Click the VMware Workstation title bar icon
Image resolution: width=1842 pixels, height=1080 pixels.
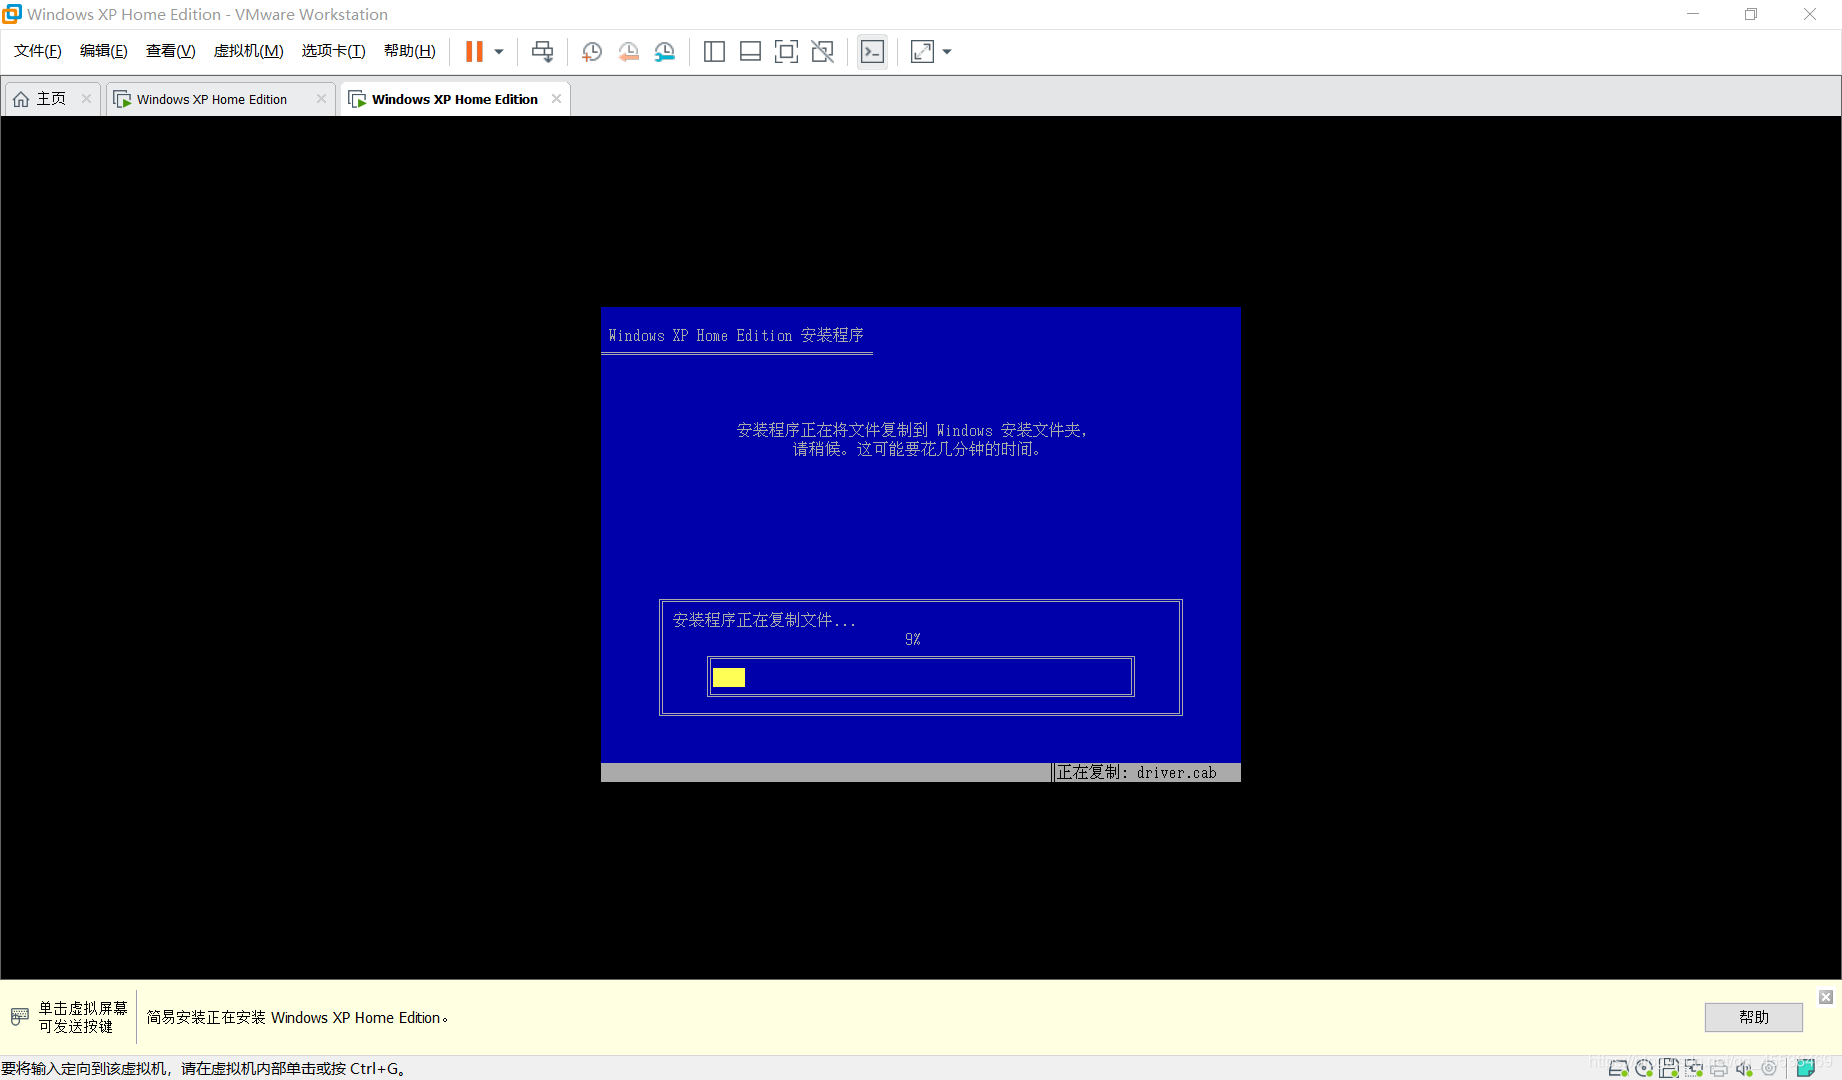12,14
